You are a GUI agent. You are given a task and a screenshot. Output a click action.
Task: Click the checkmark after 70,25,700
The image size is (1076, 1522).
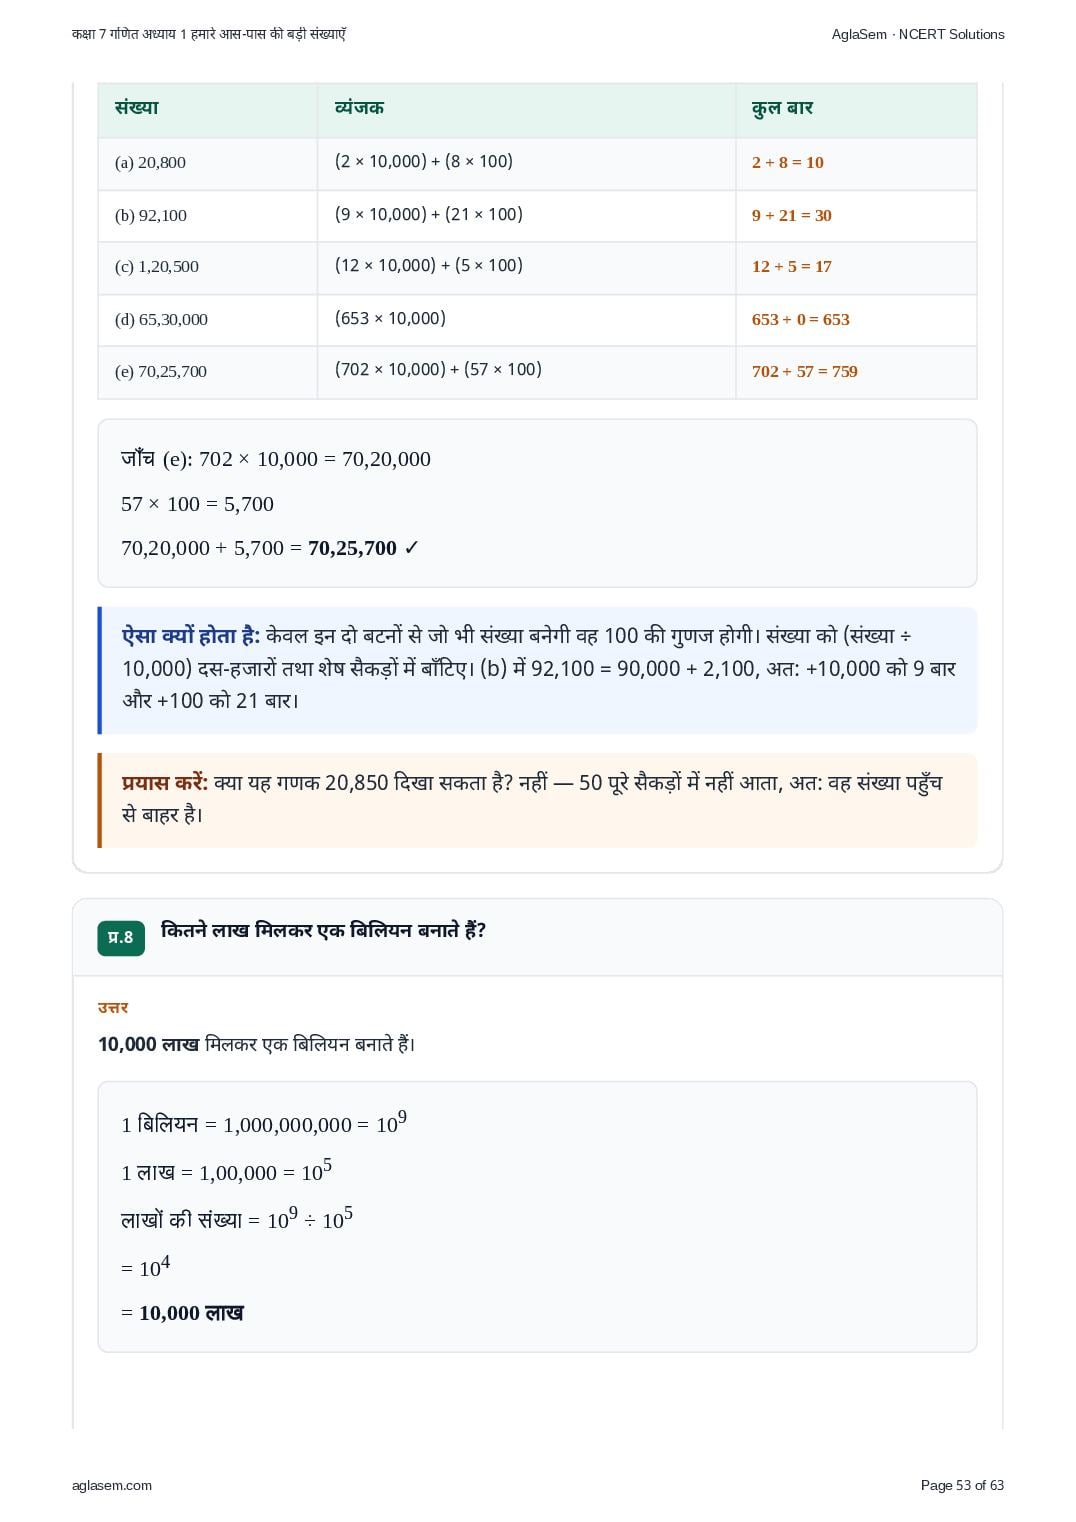[x=412, y=548]
